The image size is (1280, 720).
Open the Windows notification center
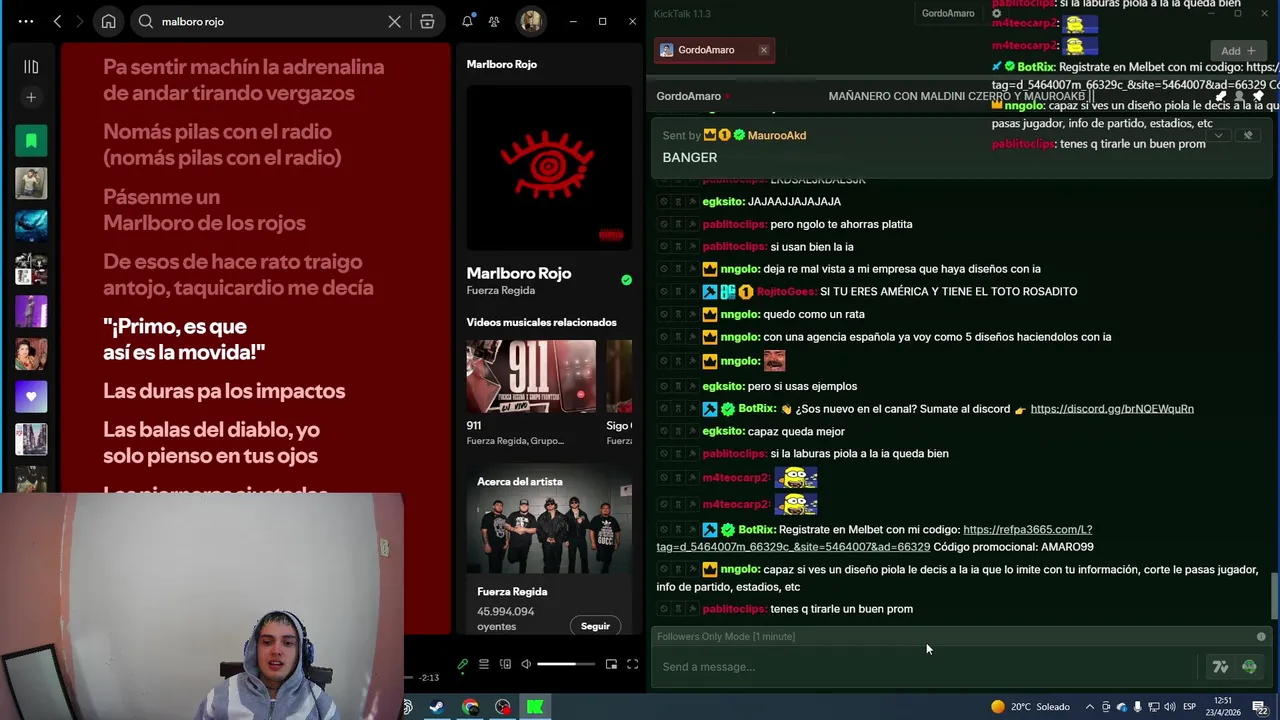point(1260,707)
